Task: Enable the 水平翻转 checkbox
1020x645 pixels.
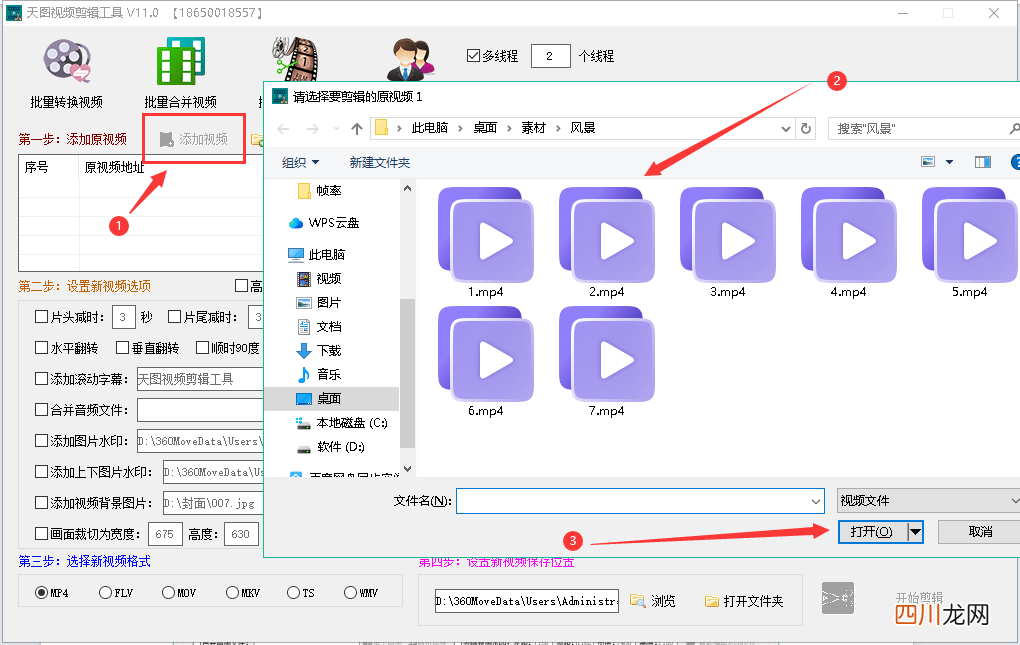Action: click(x=42, y=348)
